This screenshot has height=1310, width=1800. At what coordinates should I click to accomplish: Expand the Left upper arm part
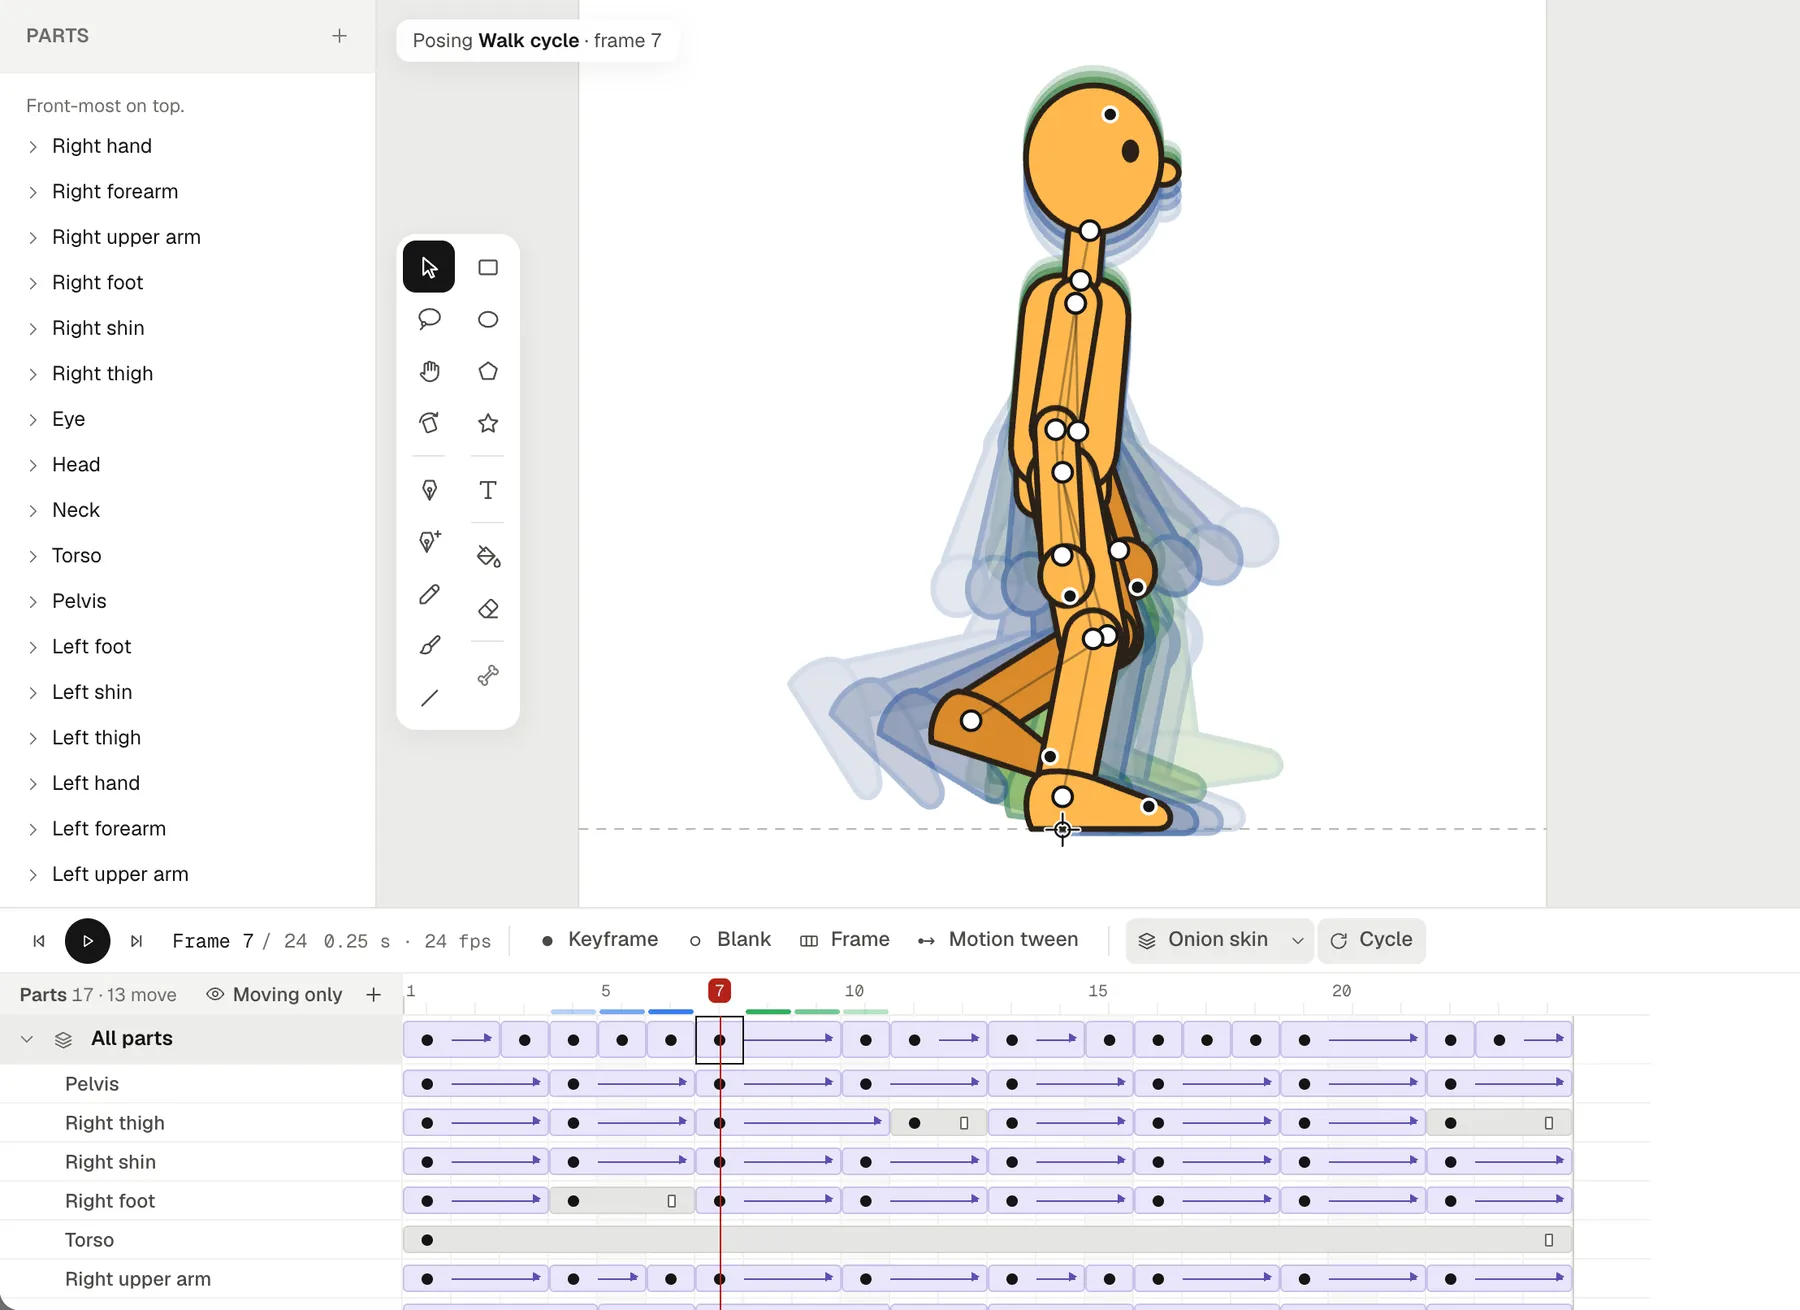(33, 875)
